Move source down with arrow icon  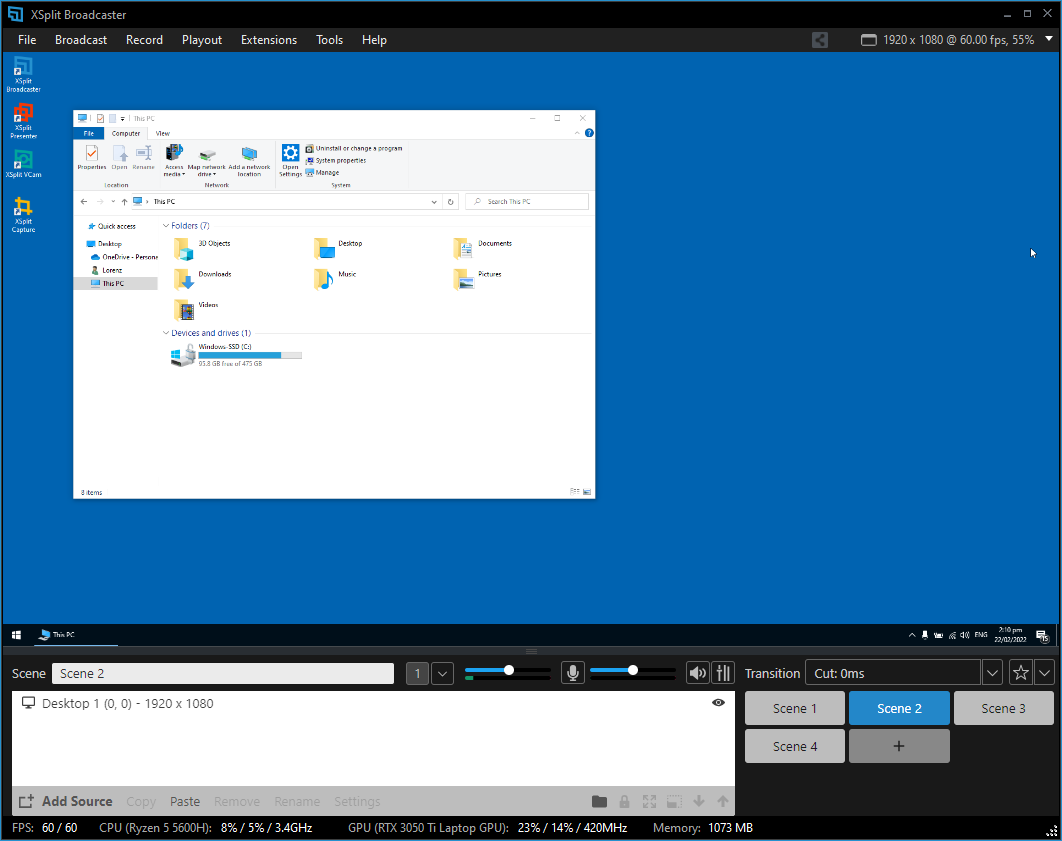(x=699, y=802)
